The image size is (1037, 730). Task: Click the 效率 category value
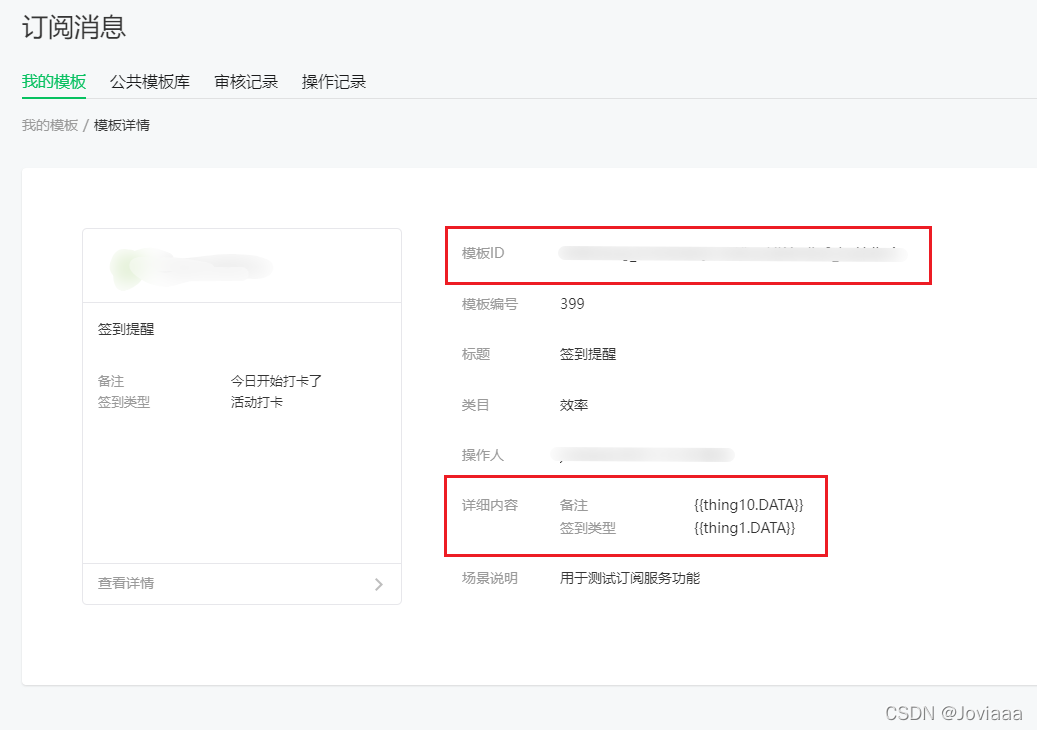point(572,404)
